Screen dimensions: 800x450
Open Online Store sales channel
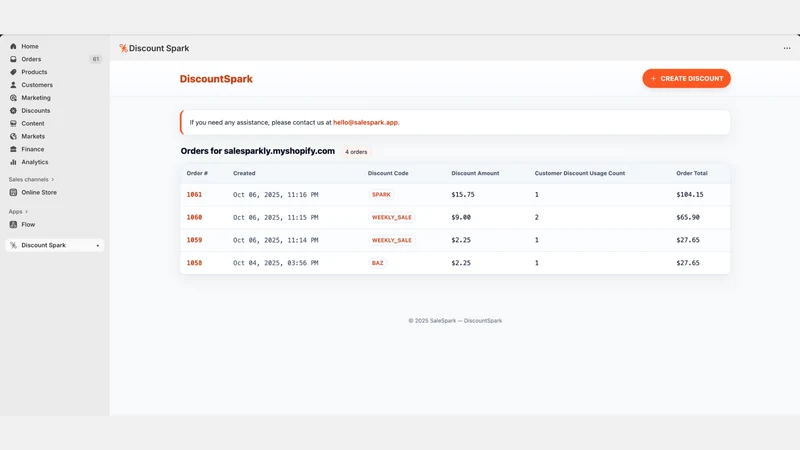pyautogui.click(x=39, y=192)
